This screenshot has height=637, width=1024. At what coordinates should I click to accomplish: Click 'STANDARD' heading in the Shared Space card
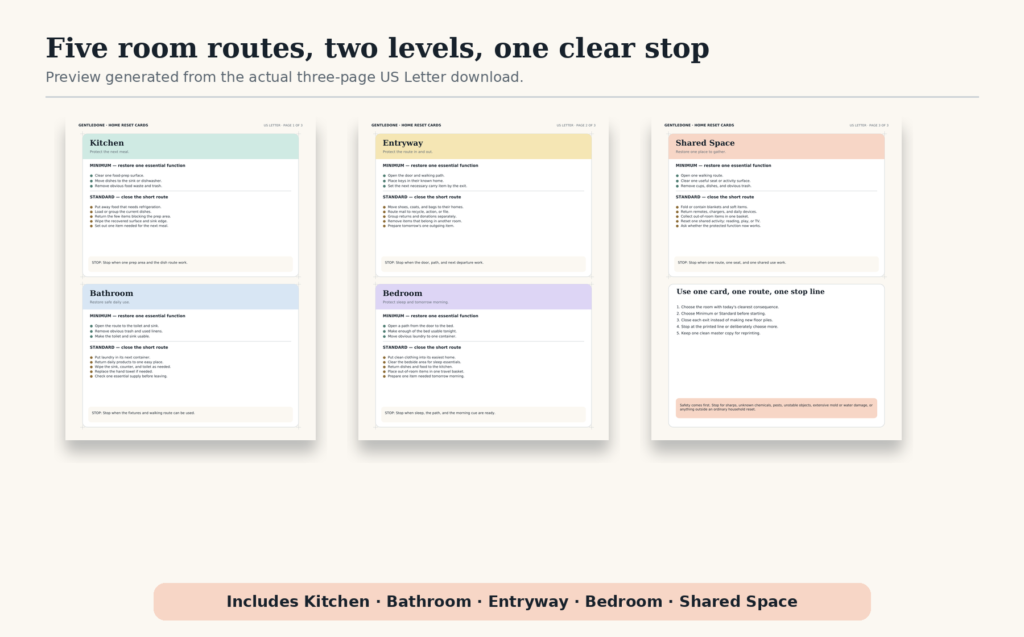tap(714, 197)
